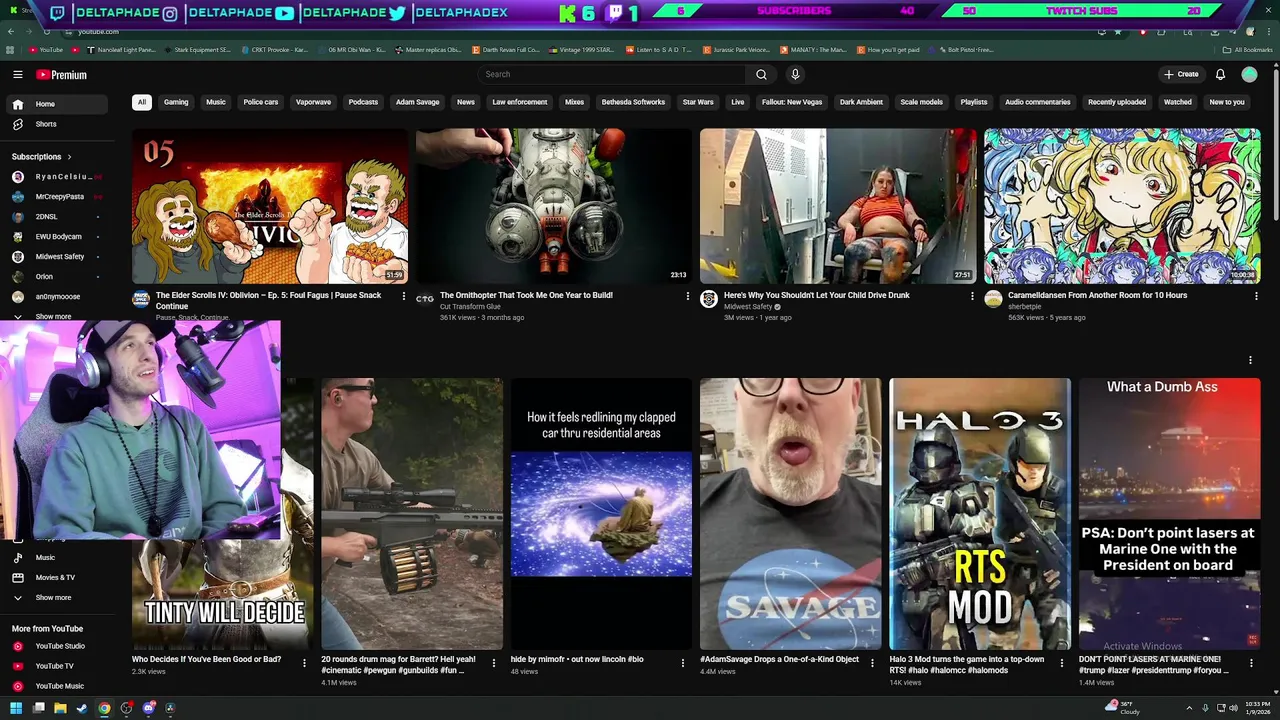1280x720 pixels.
Task: Open options for 20 rounds drum mag short
Action: point(494,663)
